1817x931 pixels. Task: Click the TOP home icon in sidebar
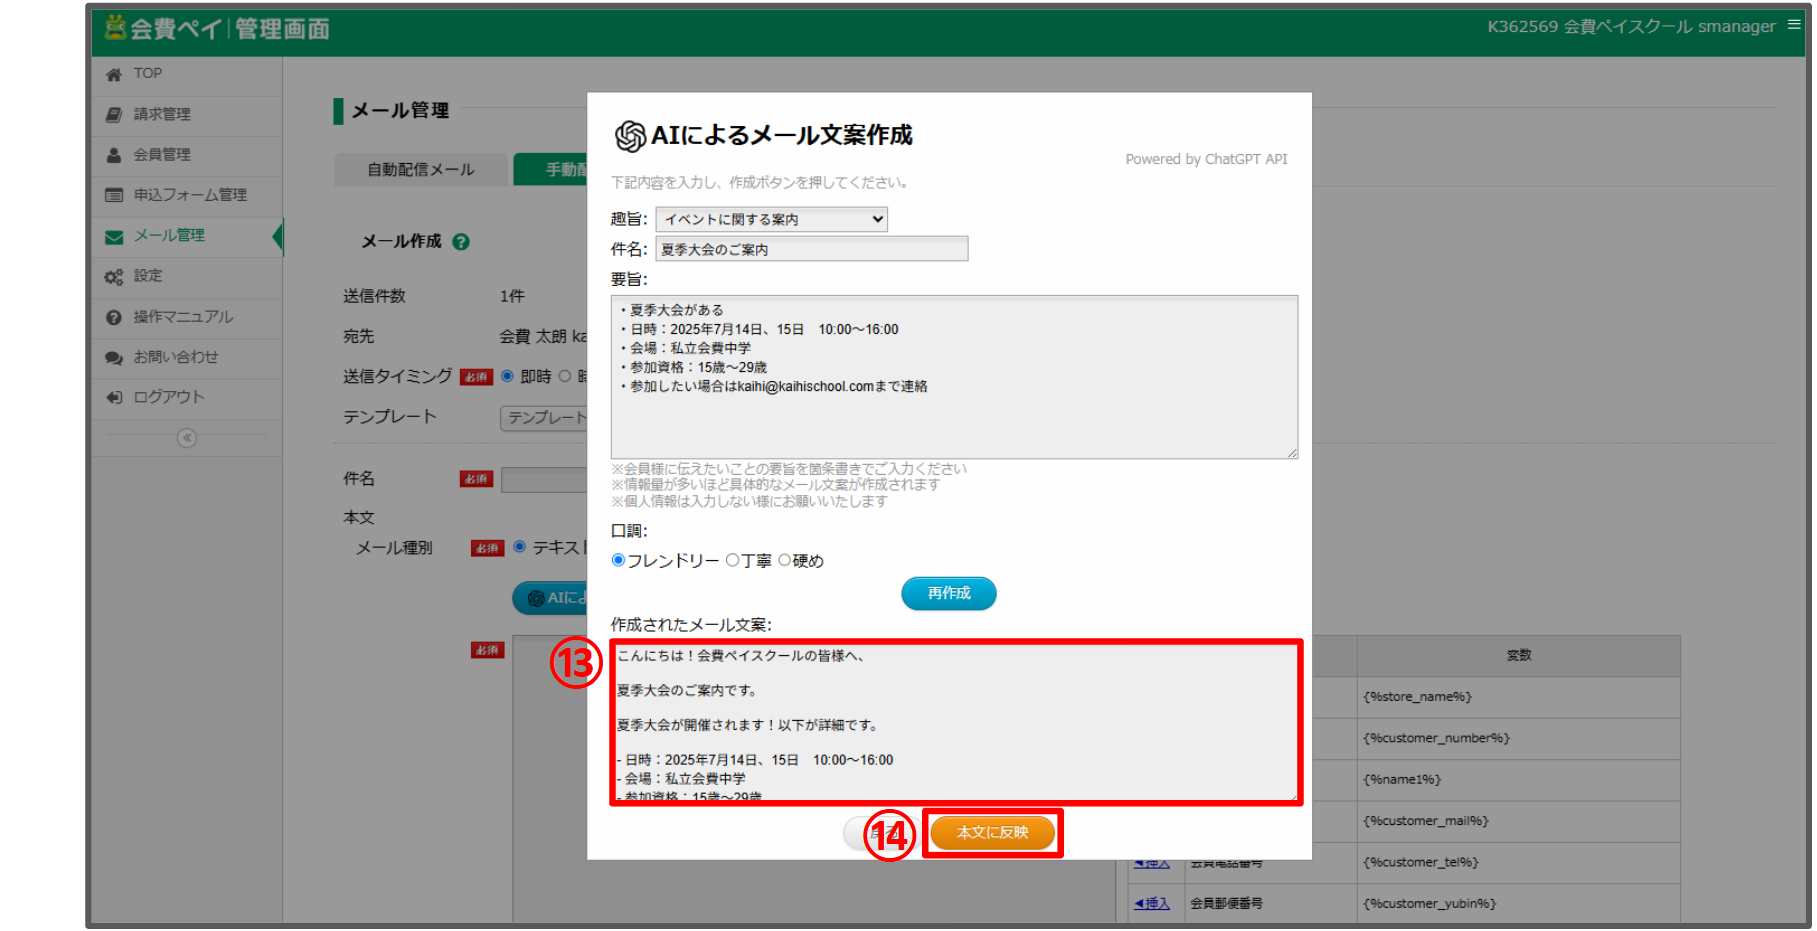click(114, 74)
